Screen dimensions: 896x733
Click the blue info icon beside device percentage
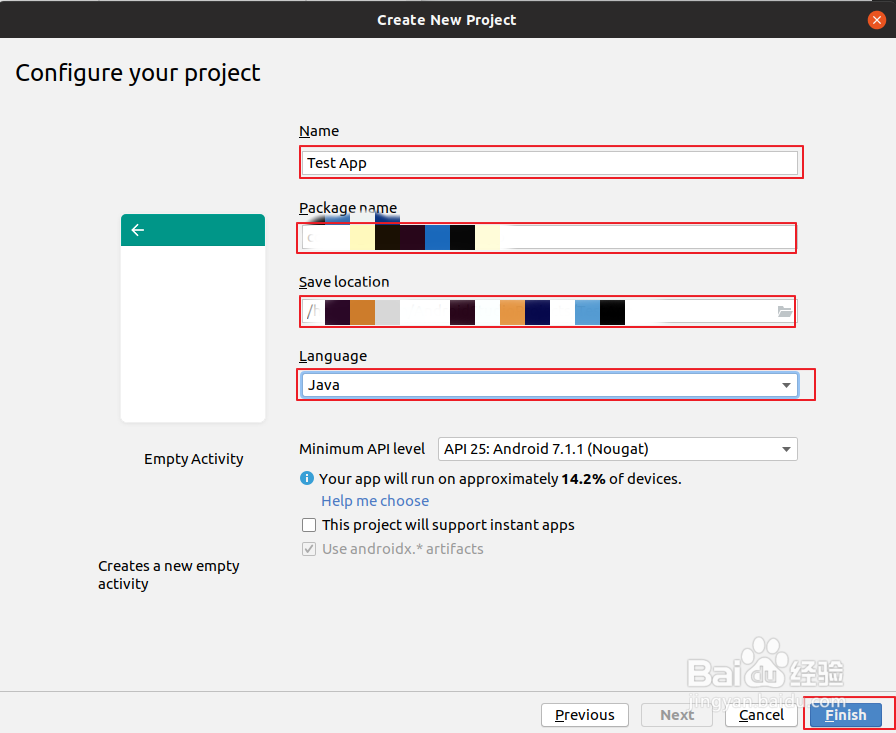[x=308, y=479]
